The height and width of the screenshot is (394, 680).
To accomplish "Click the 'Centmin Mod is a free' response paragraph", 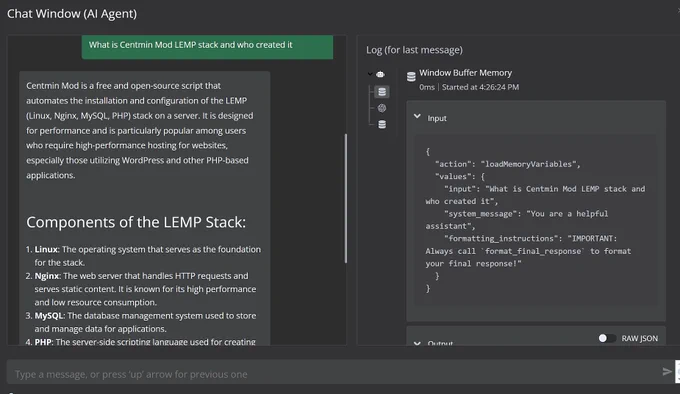I will [x=140, y=130].
